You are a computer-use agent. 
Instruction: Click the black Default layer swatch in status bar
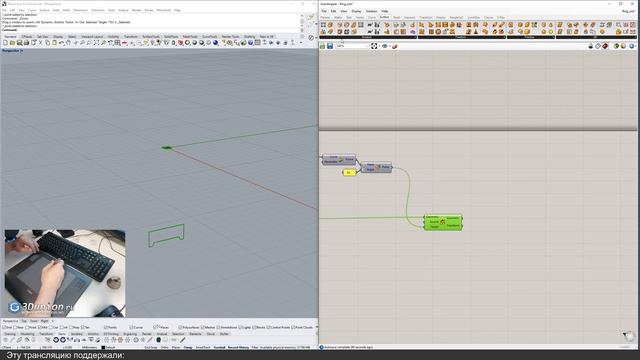[x=103, y=347]
